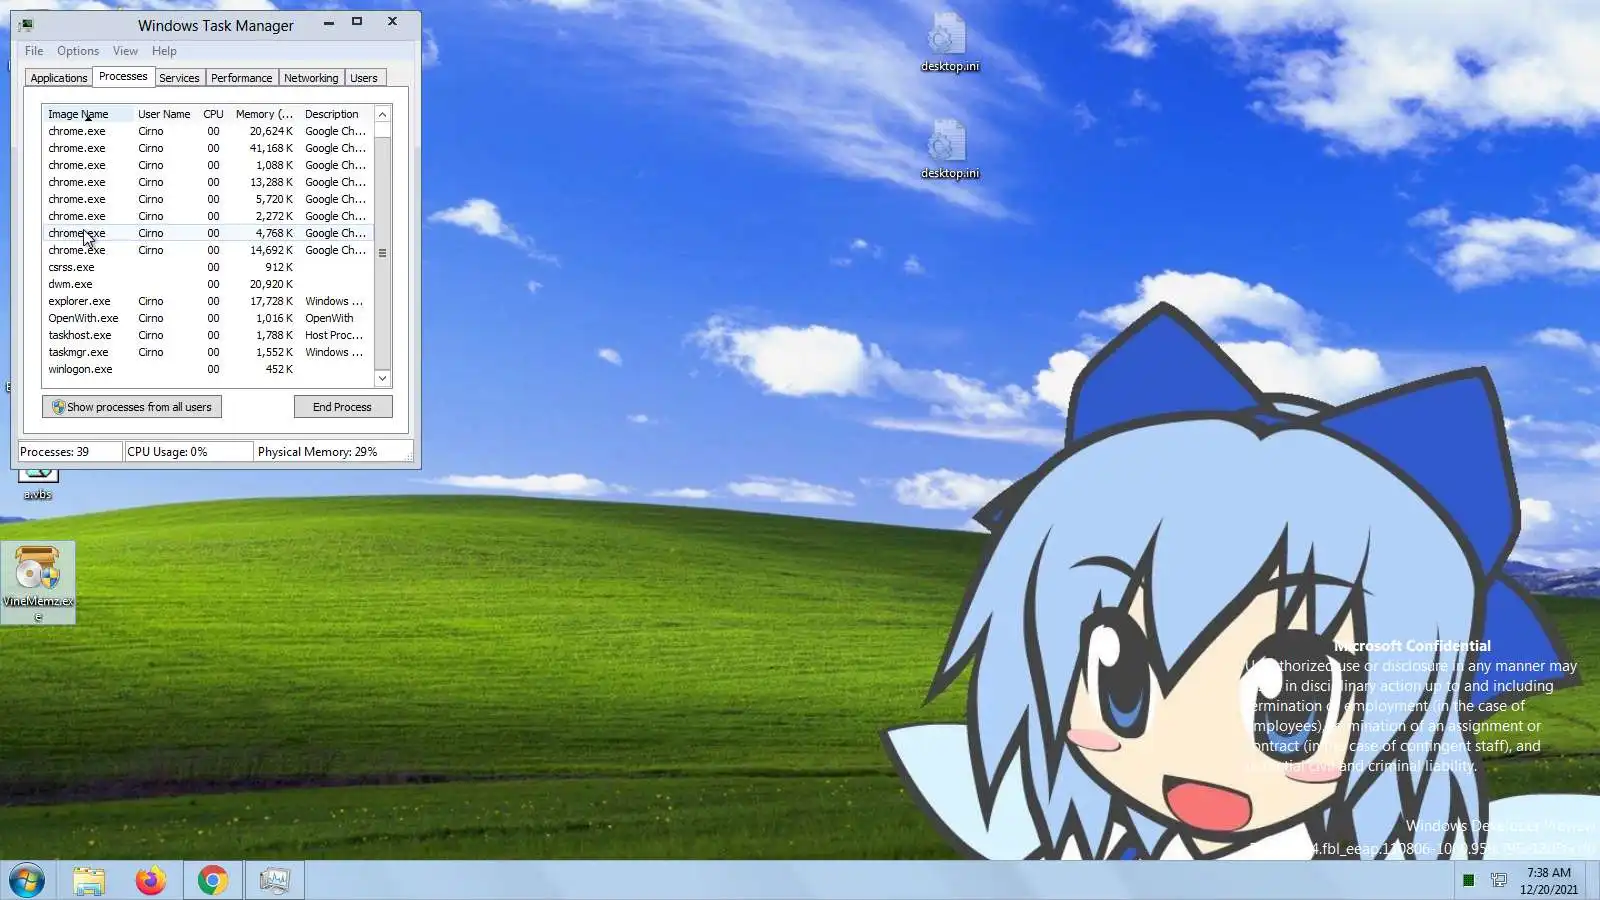Click the CPU Usage: 0% status entry
The image size is (1600, 900).
188,452
